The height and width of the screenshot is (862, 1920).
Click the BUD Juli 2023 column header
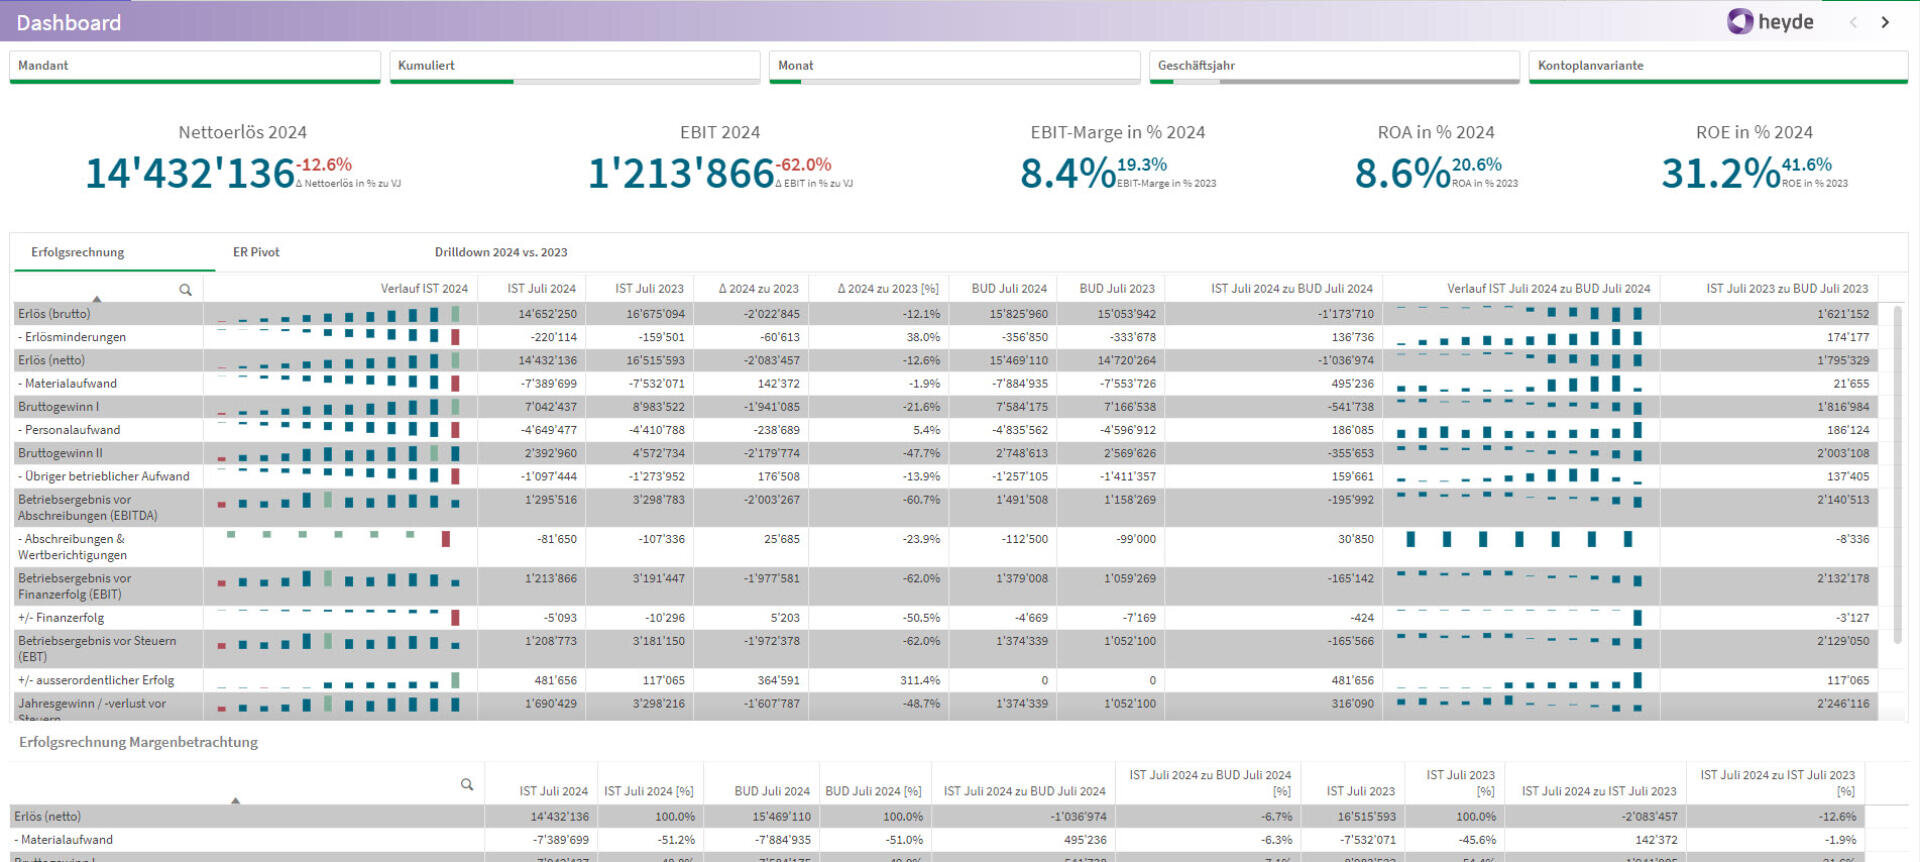click(1116, 289)
